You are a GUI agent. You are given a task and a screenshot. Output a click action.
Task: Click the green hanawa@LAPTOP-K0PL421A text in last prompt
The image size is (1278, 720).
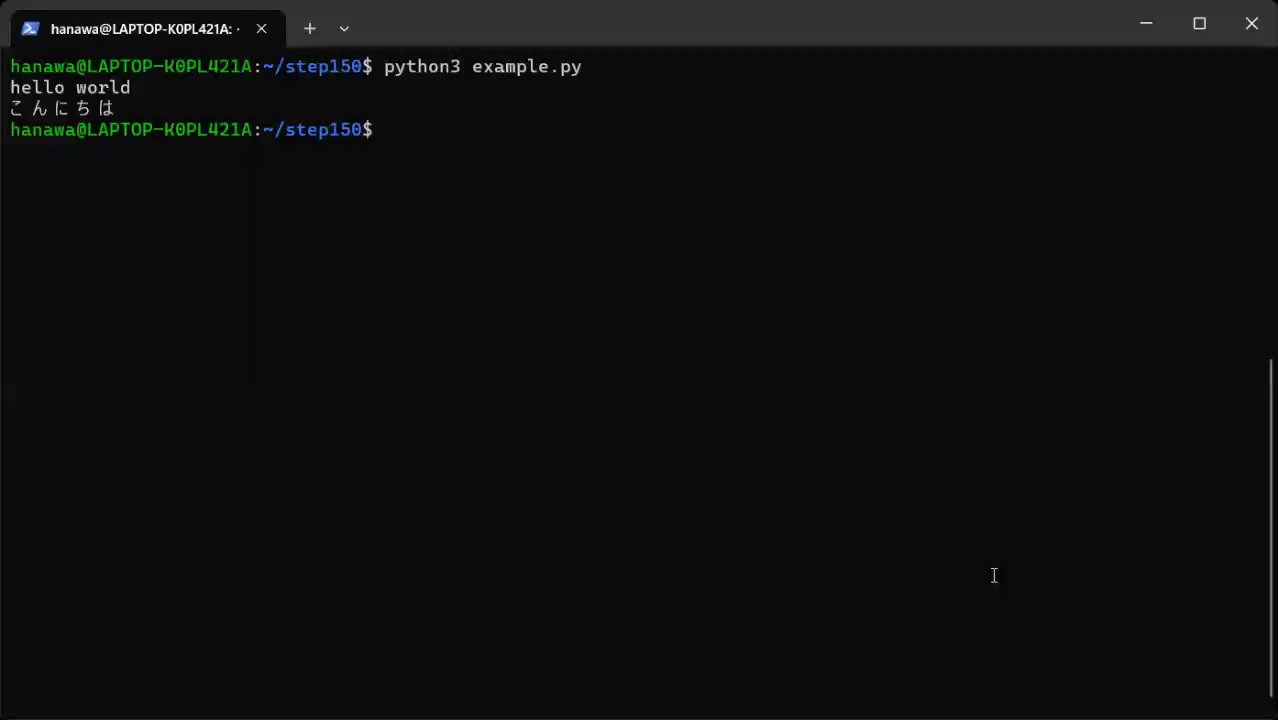tap(131, 130)
